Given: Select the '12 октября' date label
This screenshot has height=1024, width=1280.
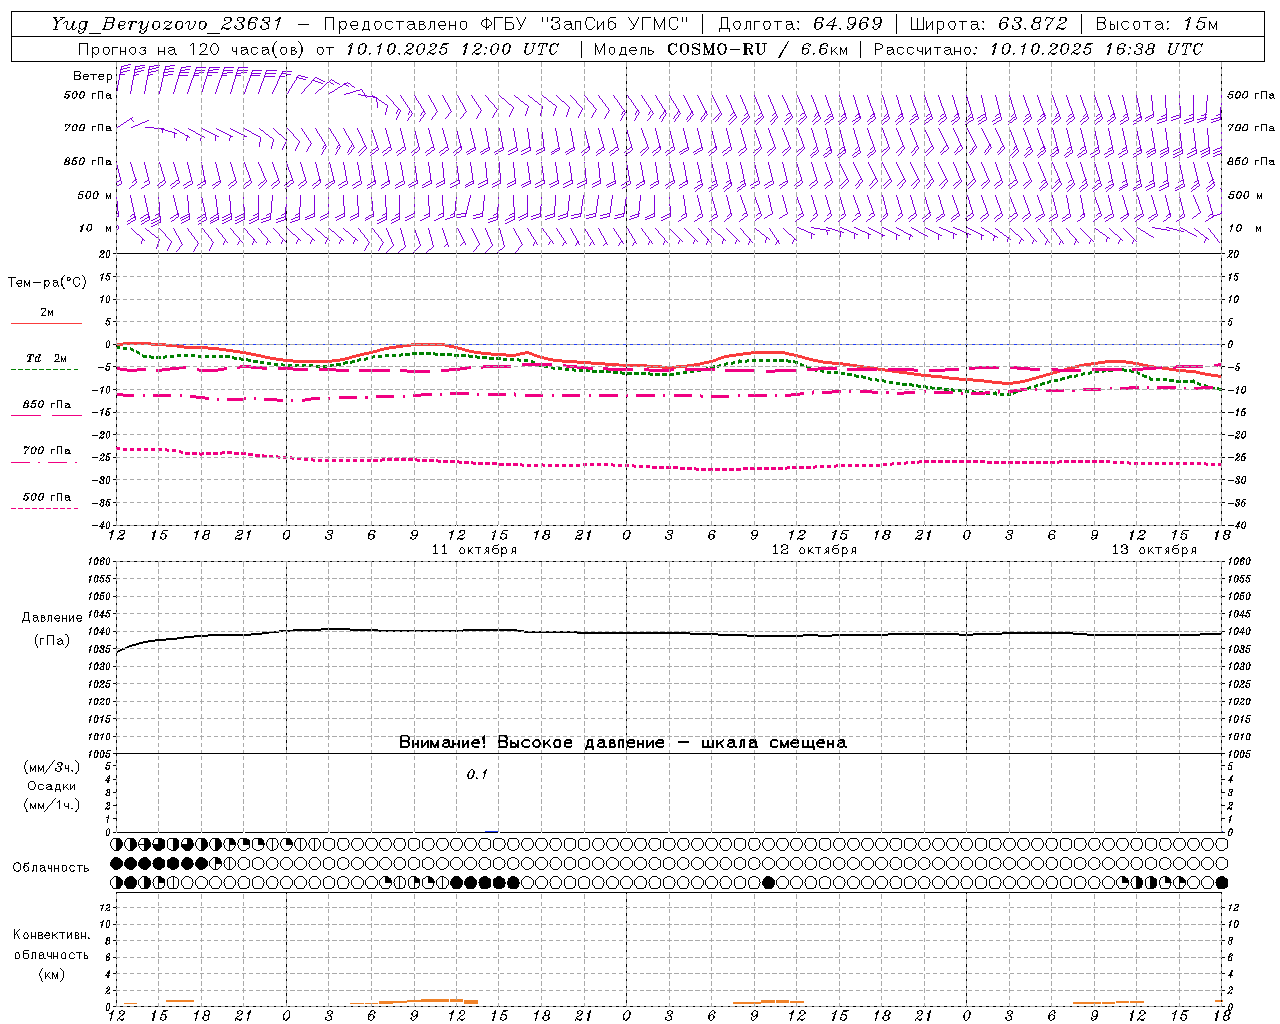Looking at the screenshot, I should click(814, 550).
